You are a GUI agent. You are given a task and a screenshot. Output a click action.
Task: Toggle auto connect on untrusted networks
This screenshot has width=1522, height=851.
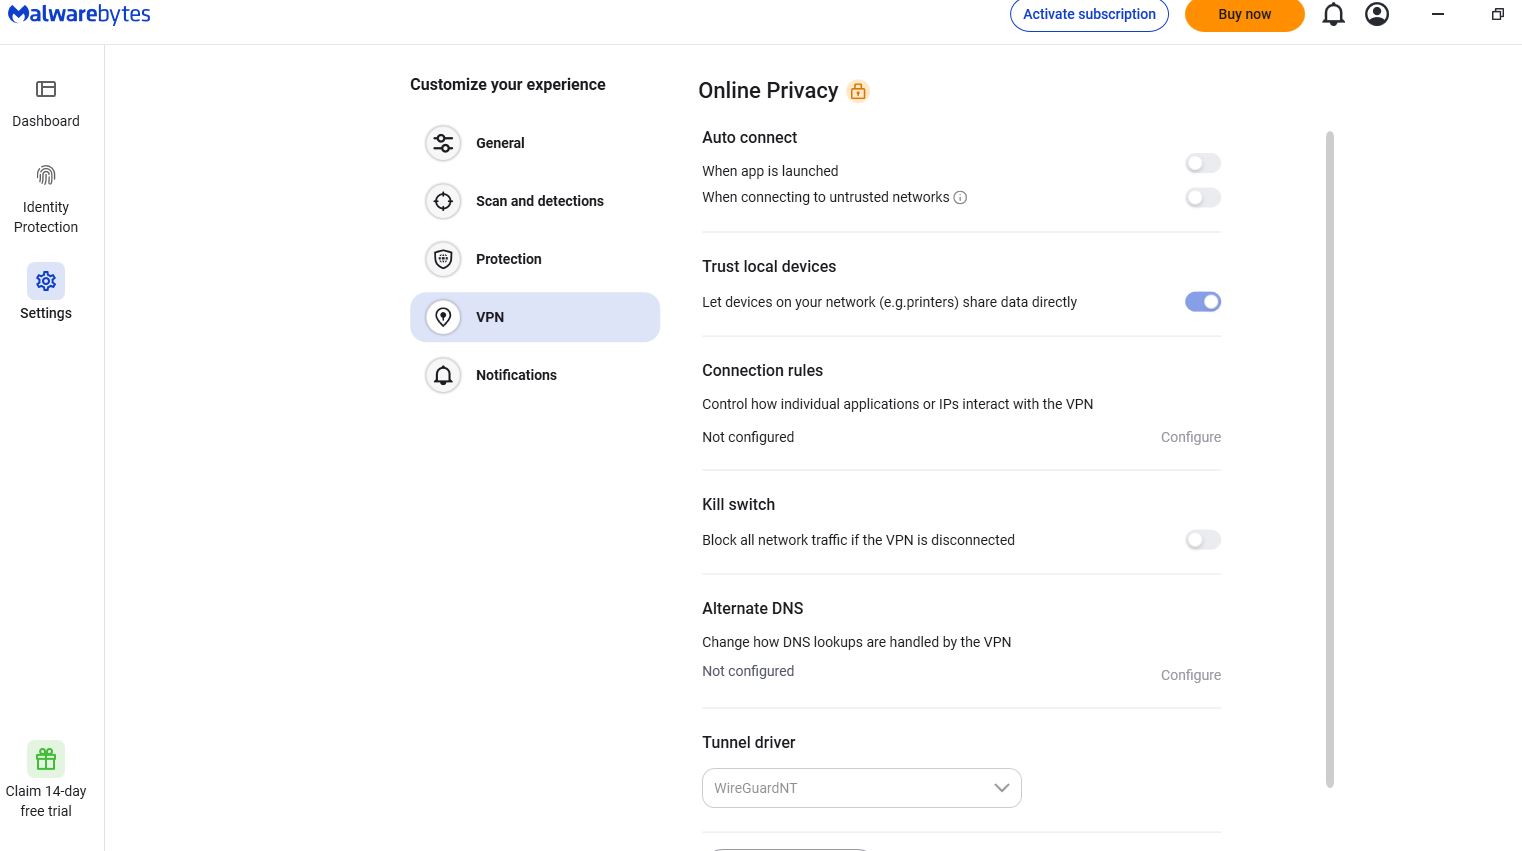(x=1202, y=198)
